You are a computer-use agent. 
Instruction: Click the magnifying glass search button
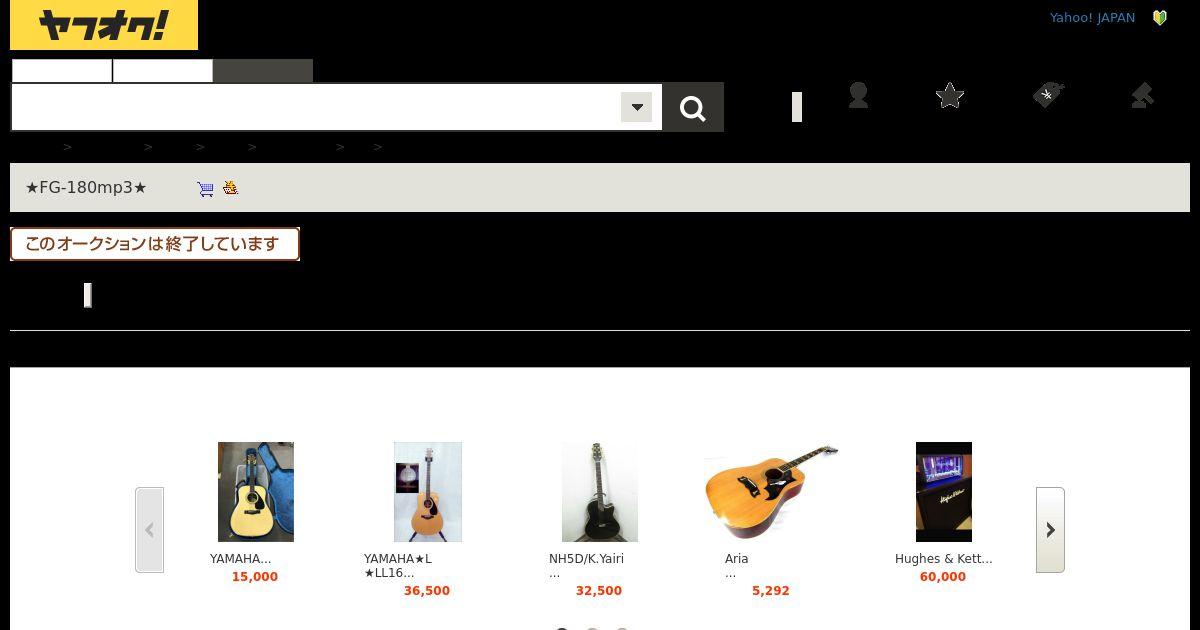click(693, 107)
